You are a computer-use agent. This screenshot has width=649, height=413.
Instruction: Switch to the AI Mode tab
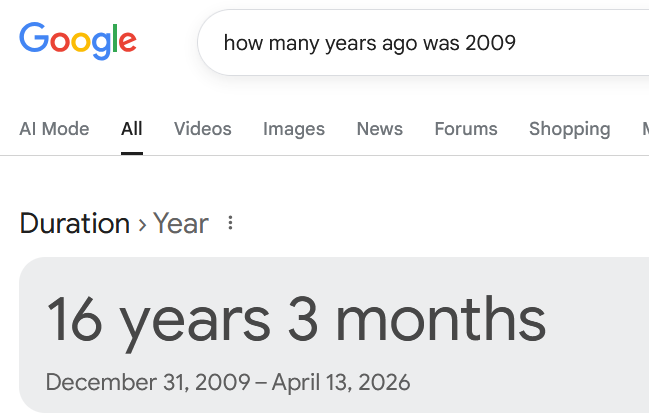tap(54, 129)
